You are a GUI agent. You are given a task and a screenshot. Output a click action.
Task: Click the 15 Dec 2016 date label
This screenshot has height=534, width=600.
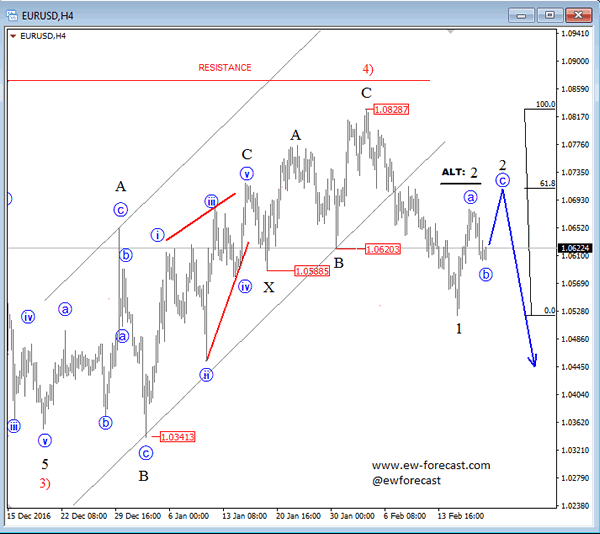pyautogui.click(x=29, y=516)
